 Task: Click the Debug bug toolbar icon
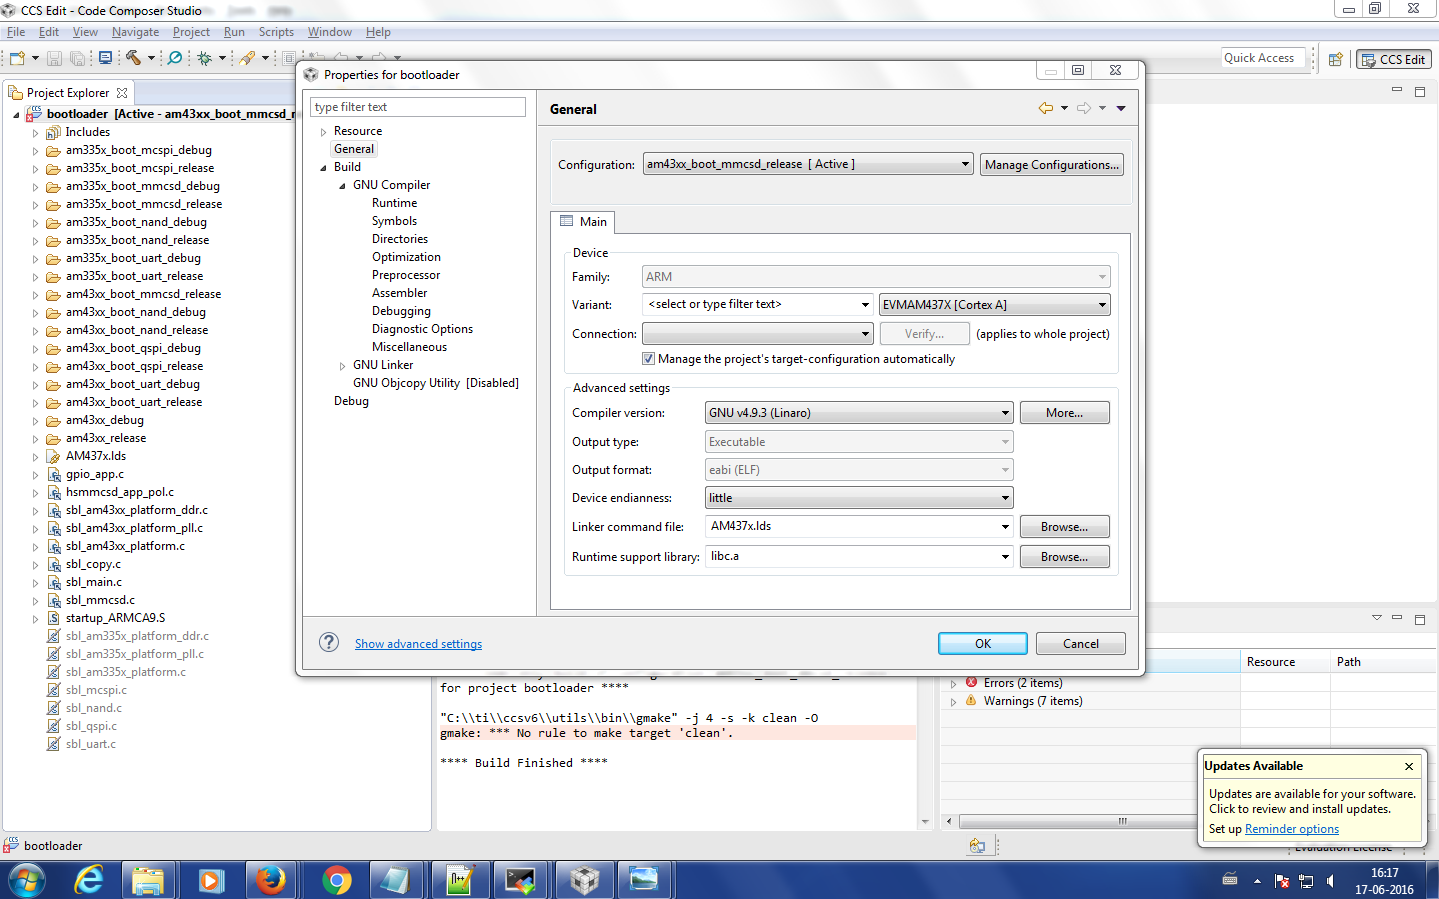click(x=204, y=58)
